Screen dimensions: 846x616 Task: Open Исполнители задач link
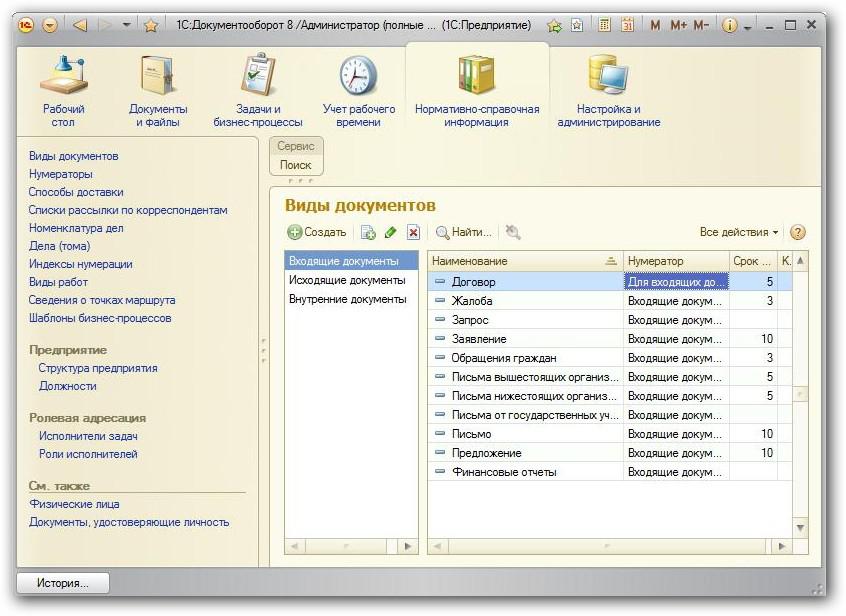88,436
